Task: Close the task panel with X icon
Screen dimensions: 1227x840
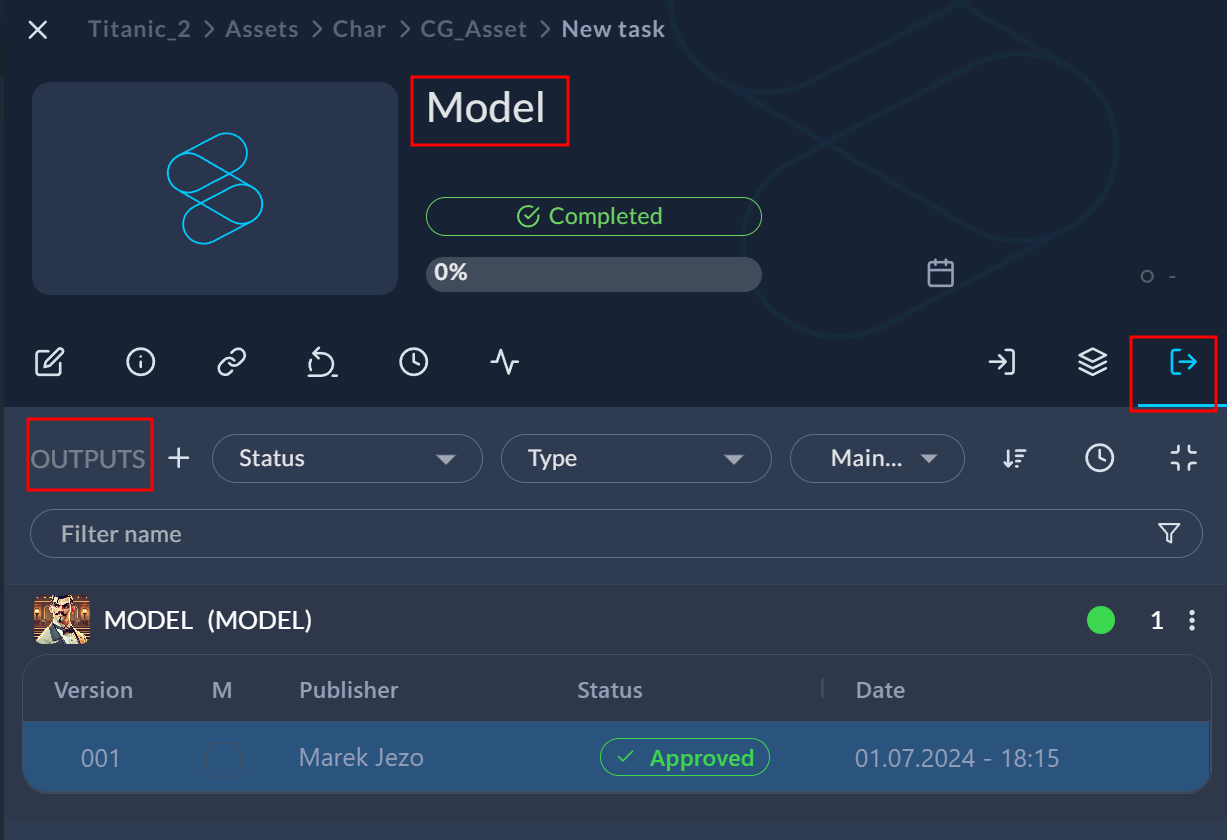Action: tap(38, 30)
